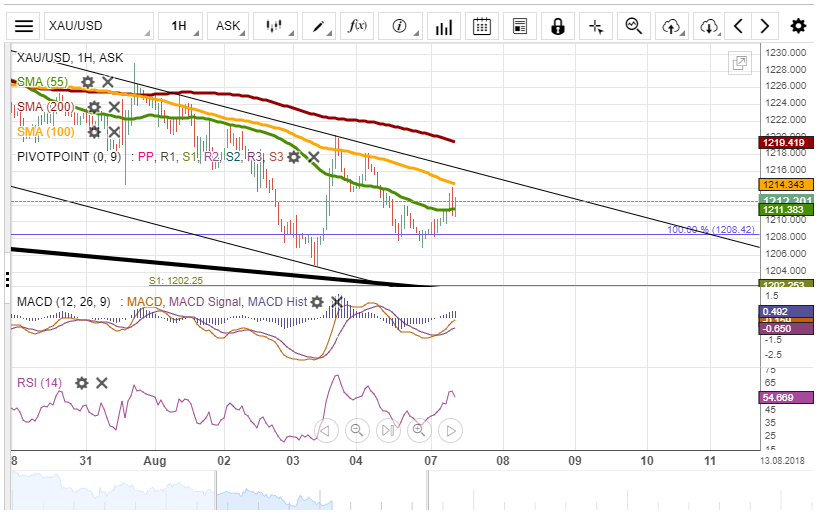Click the bar chart volume icon
This screenshot has width=823, height=515.
click(x=444, y=26)
